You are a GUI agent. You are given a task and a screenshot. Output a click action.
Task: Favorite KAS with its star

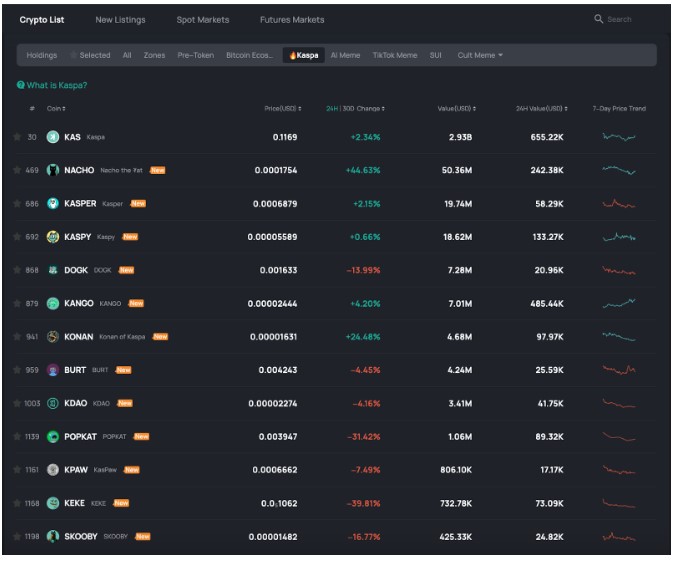point(17,137)
